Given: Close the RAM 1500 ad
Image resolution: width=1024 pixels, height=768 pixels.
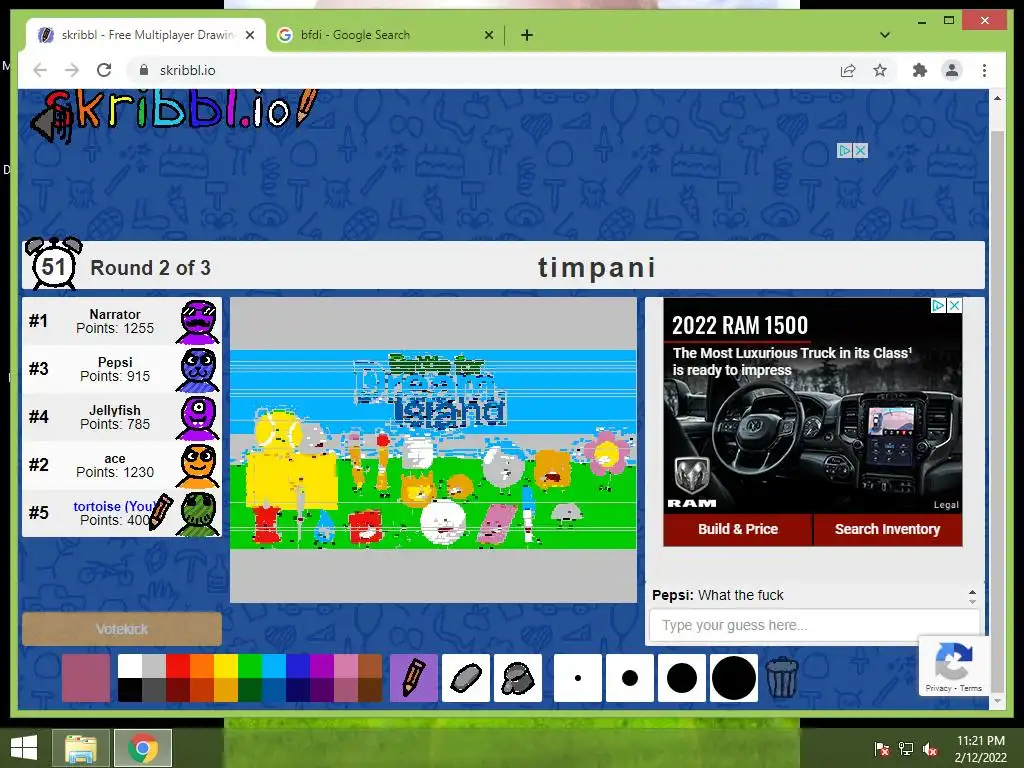Looking at the screenshot, I should pos(954,305).
